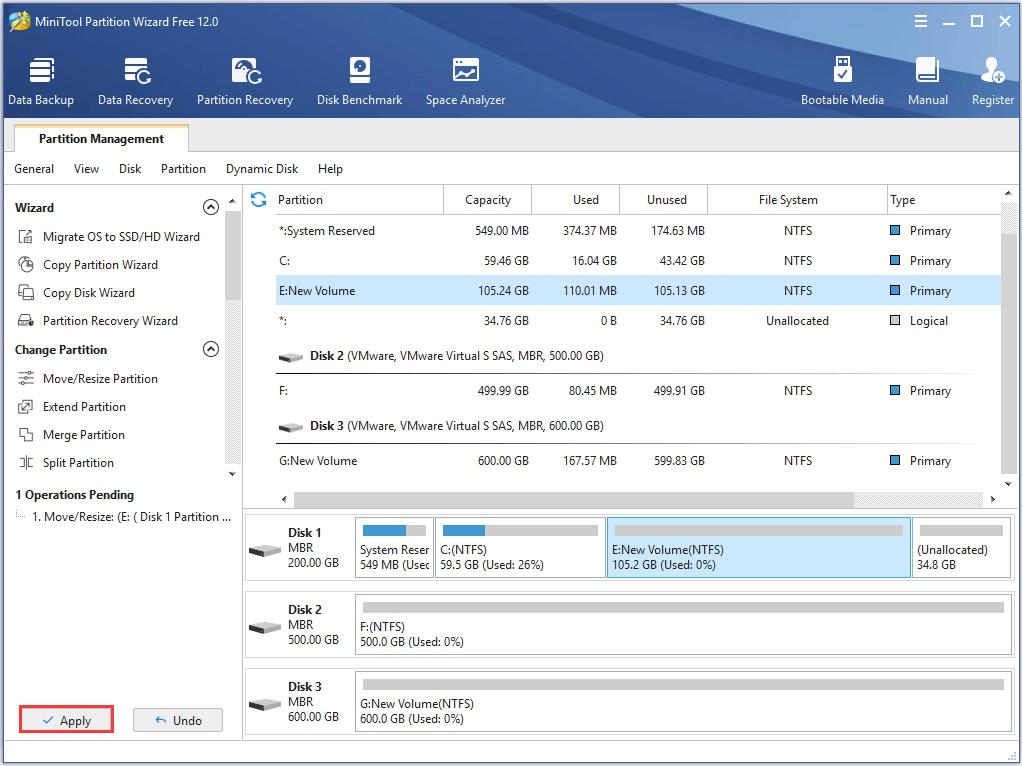Launch Copy Disk Wizard

pos(77,293)
